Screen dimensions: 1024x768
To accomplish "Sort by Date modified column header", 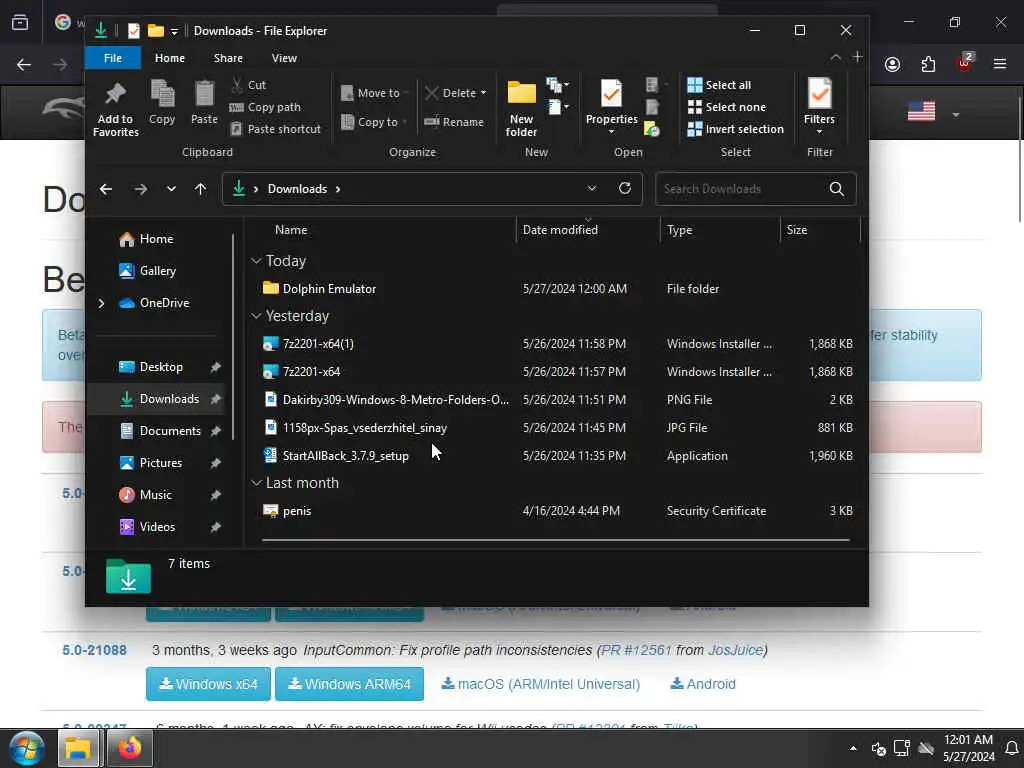I will coord(588,230).
